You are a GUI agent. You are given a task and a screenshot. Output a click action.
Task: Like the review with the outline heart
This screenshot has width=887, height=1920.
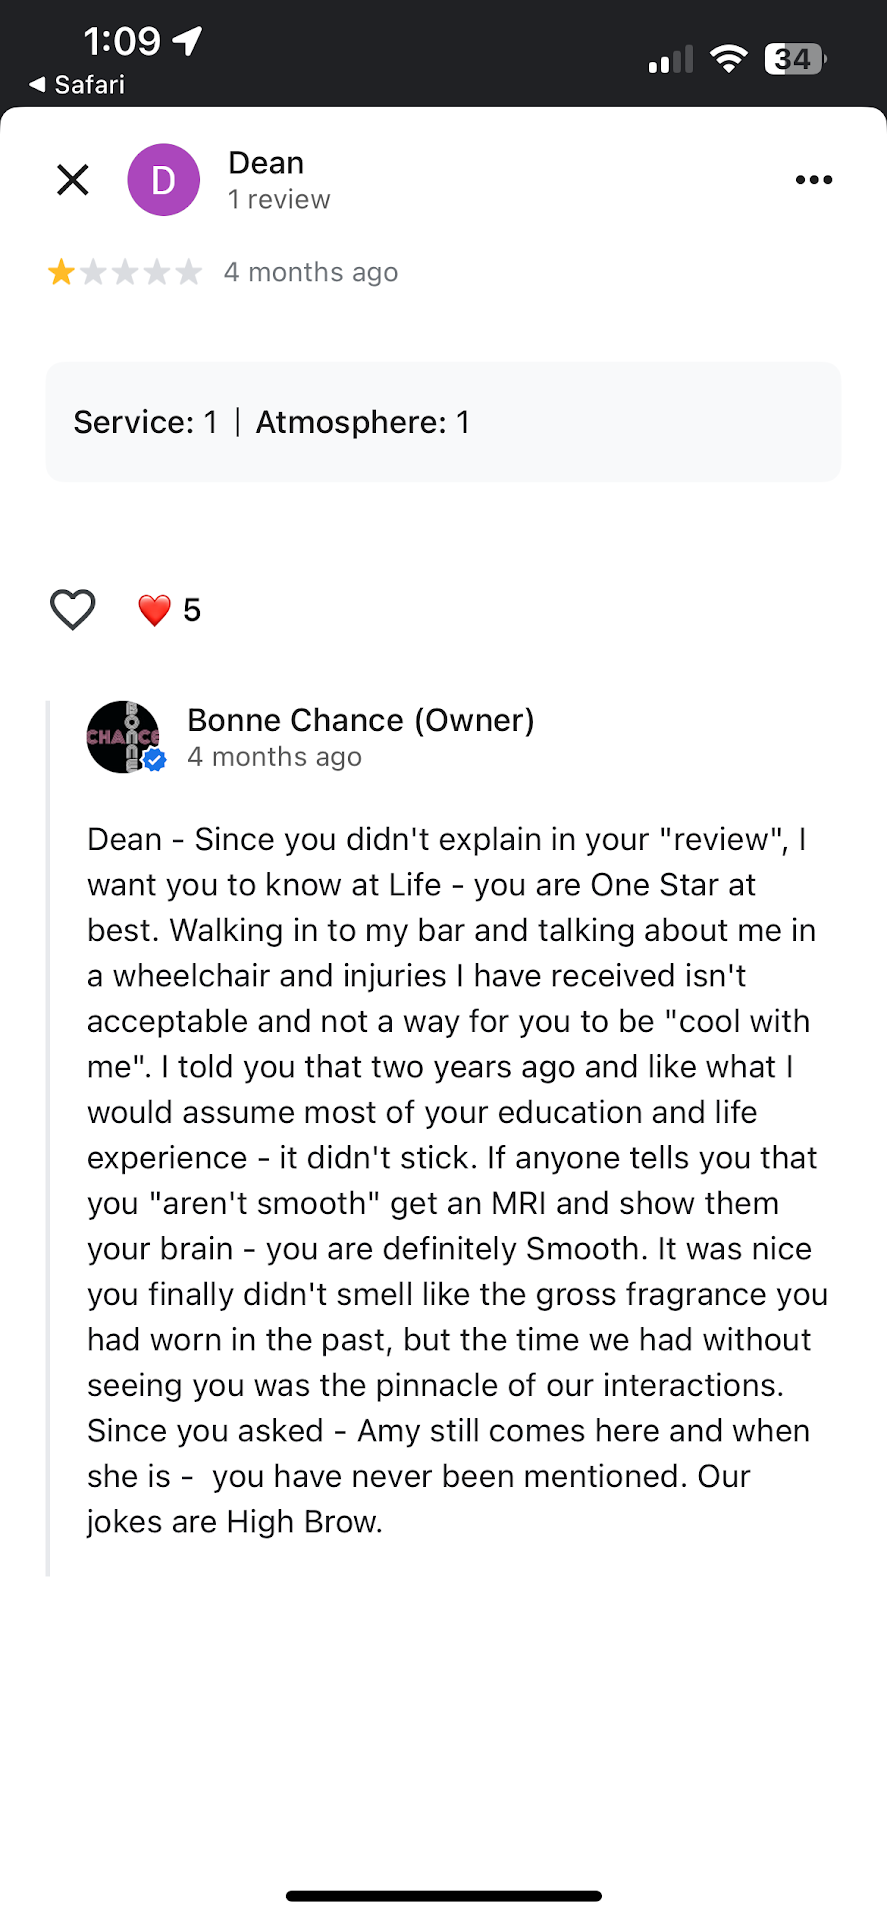click(x=73, y=609)
